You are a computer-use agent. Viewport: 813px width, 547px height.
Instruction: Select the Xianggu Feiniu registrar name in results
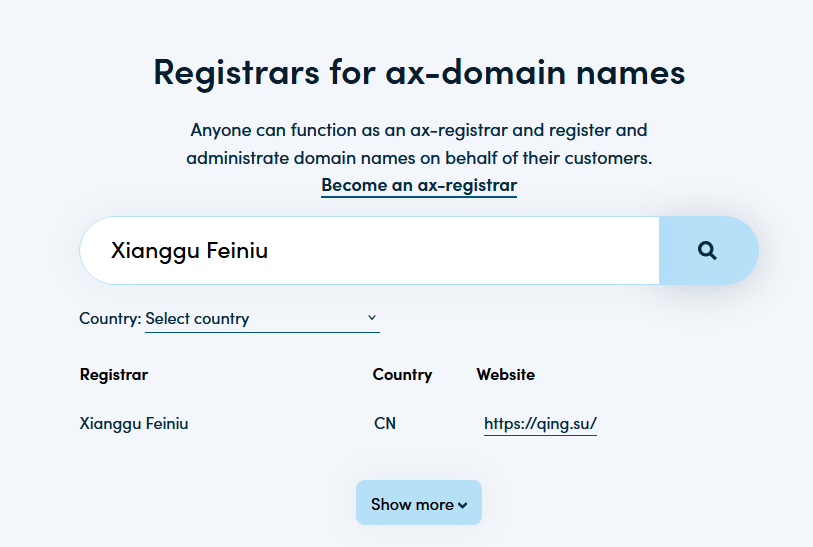(x=134, y=424)
